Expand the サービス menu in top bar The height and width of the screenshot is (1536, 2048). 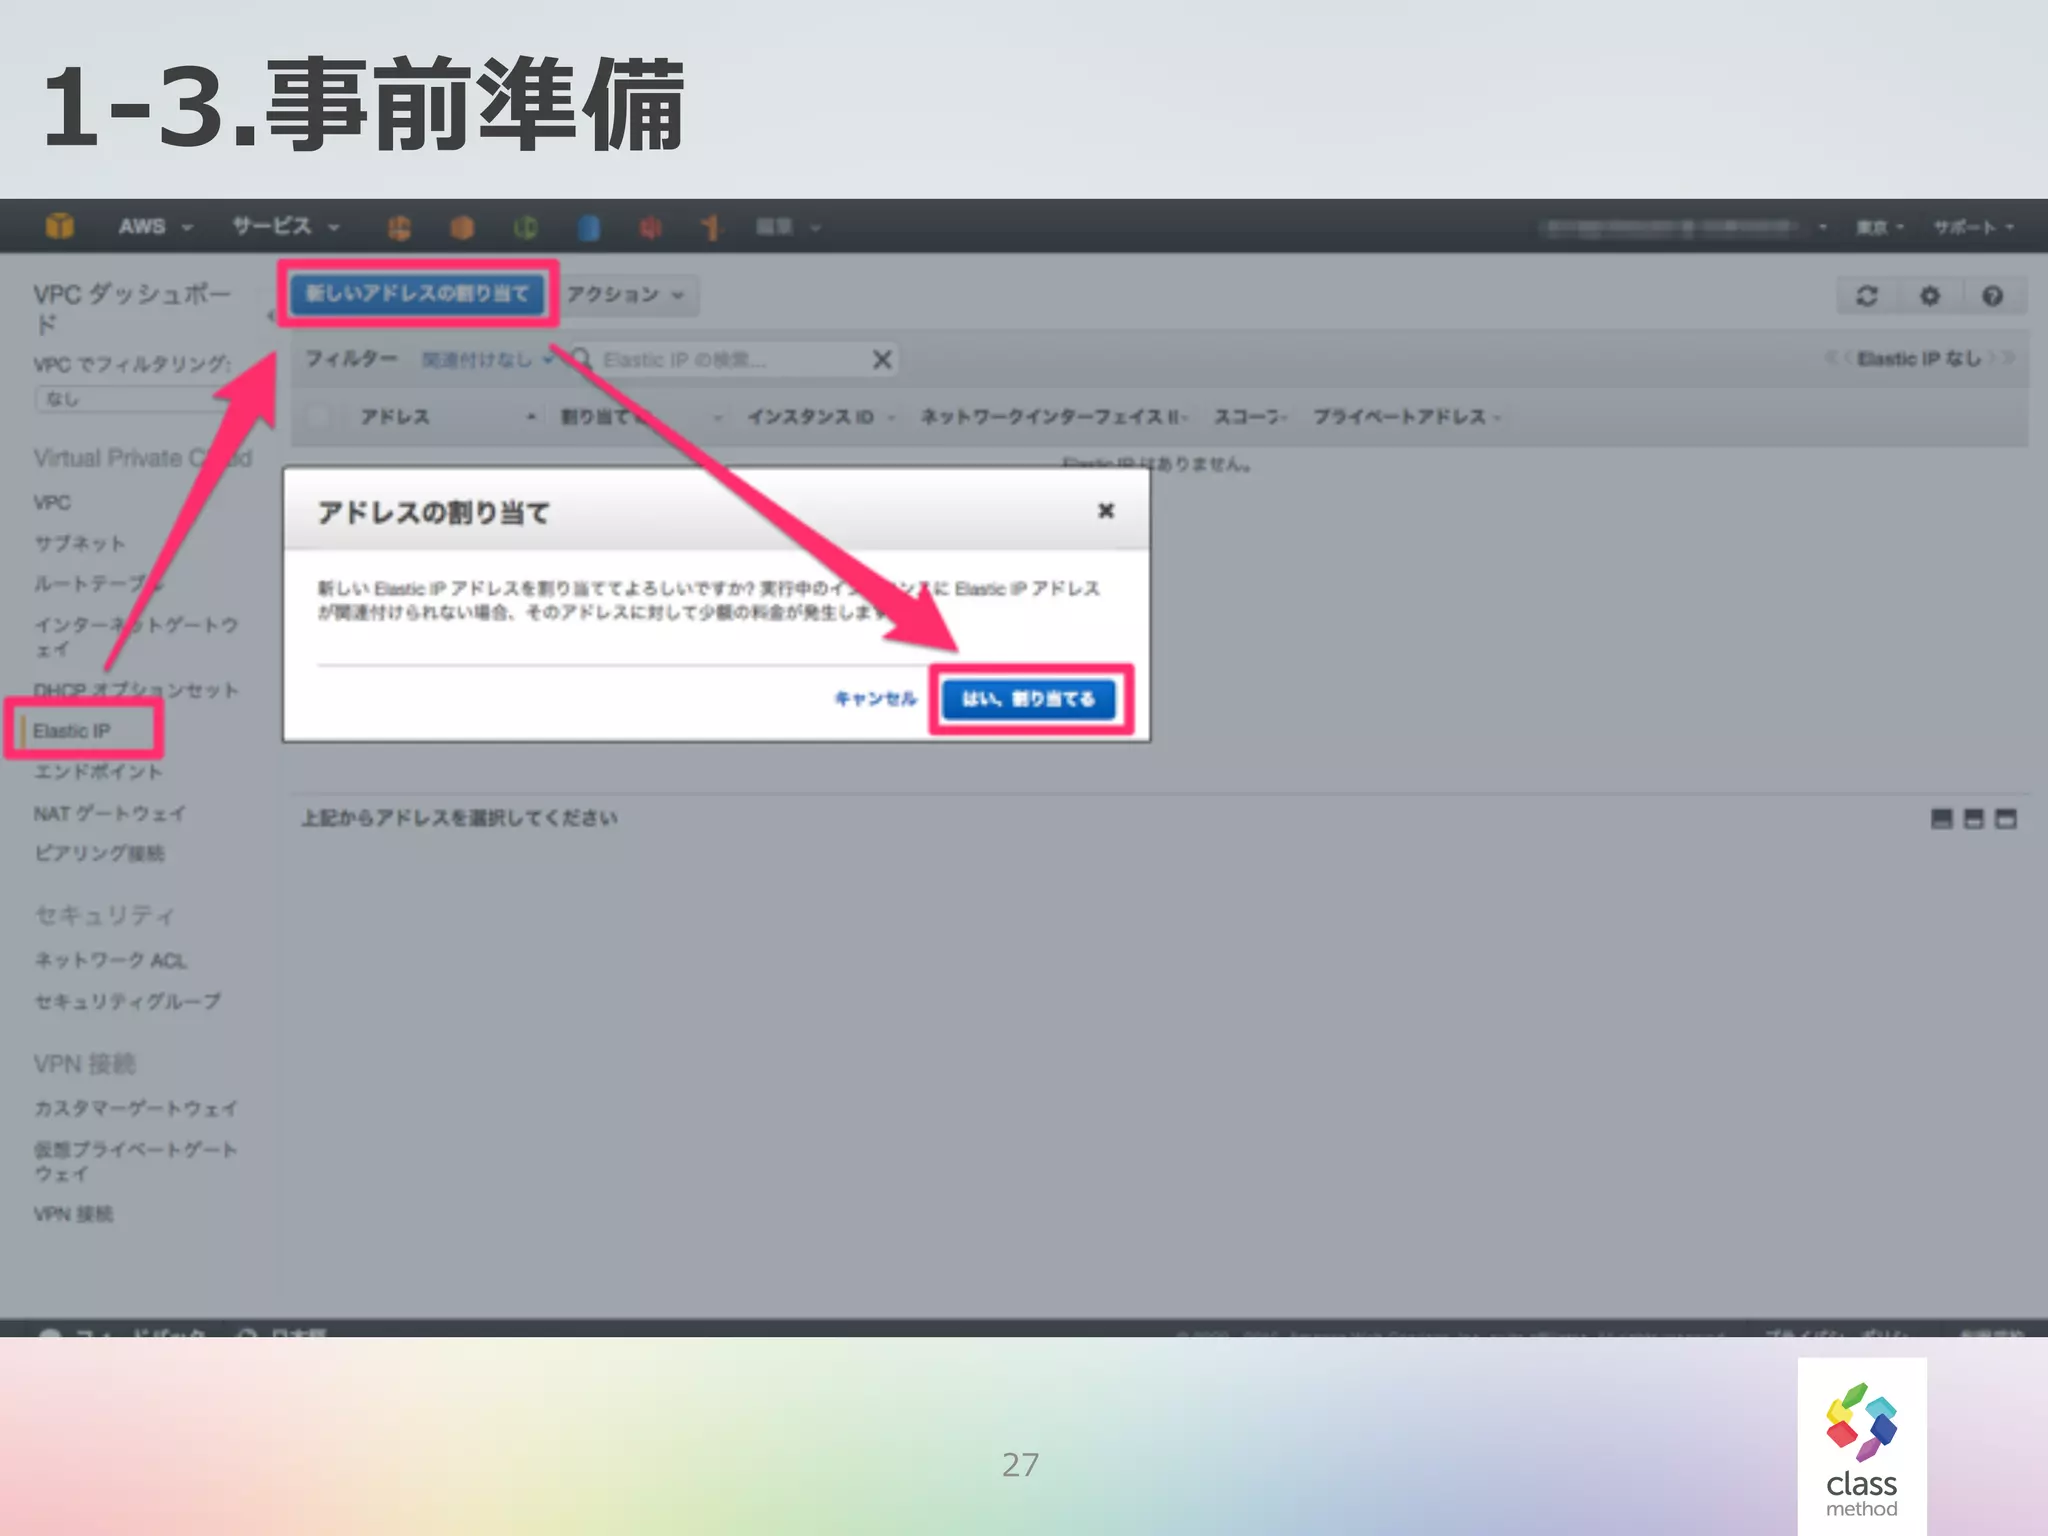point(285,227)
